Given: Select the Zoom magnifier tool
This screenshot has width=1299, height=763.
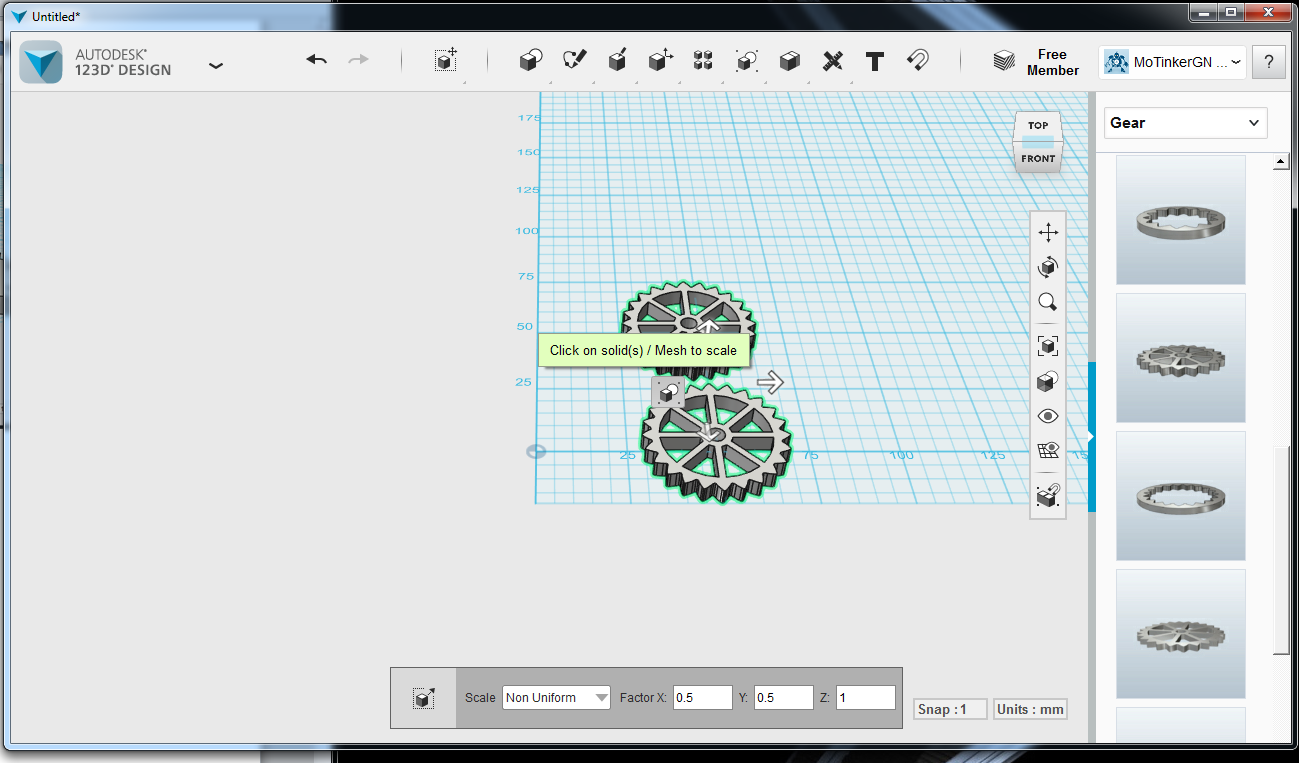Looking at the screenshot, I should point(1048,302).
